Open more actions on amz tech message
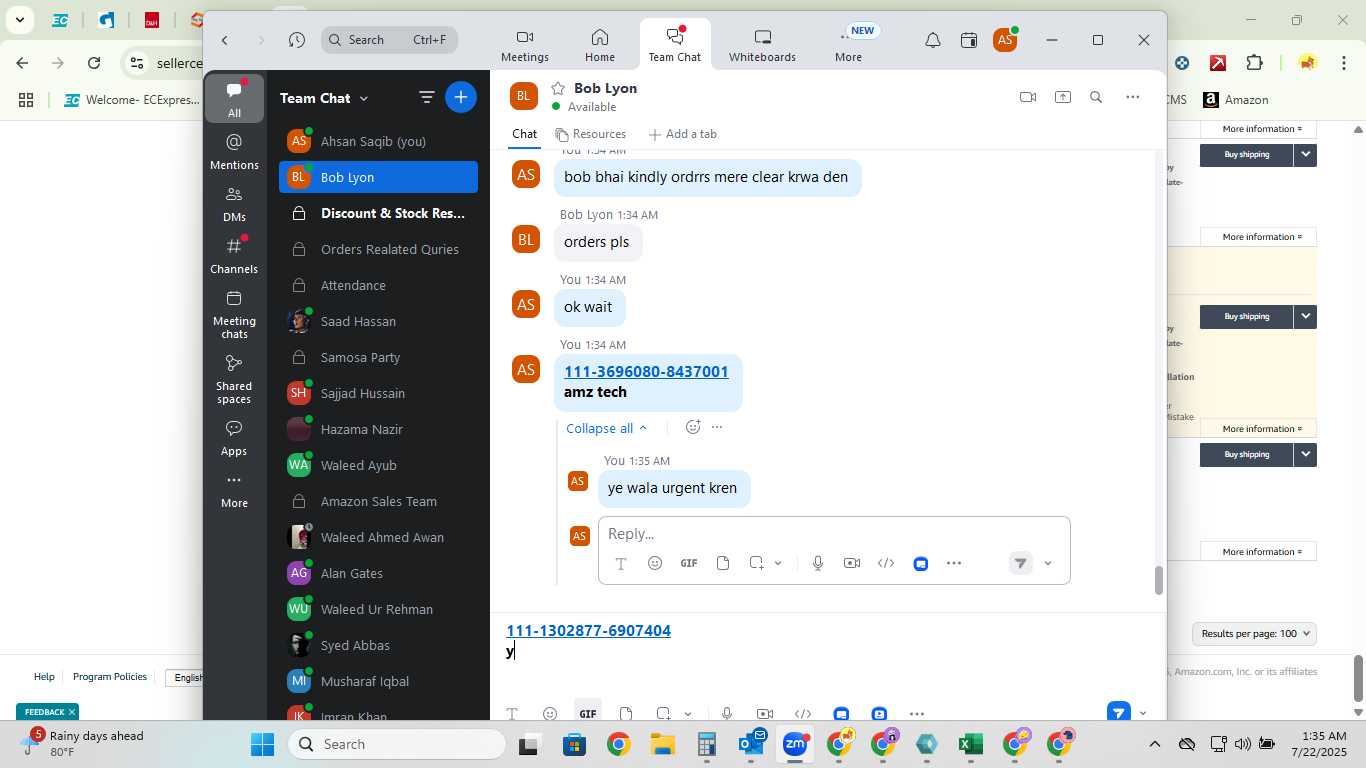Screen dimensions: 1366x768 click(x=717, y=427)
